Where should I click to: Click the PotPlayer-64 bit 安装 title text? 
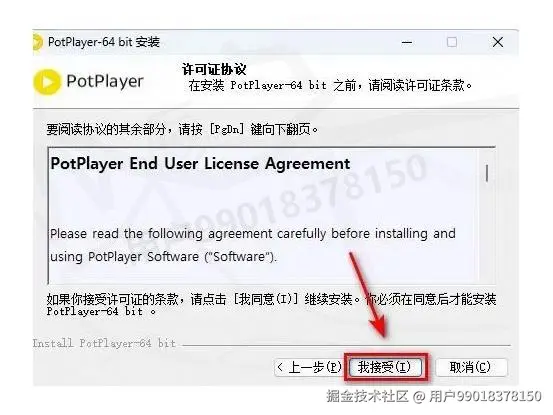pos(104,42)
